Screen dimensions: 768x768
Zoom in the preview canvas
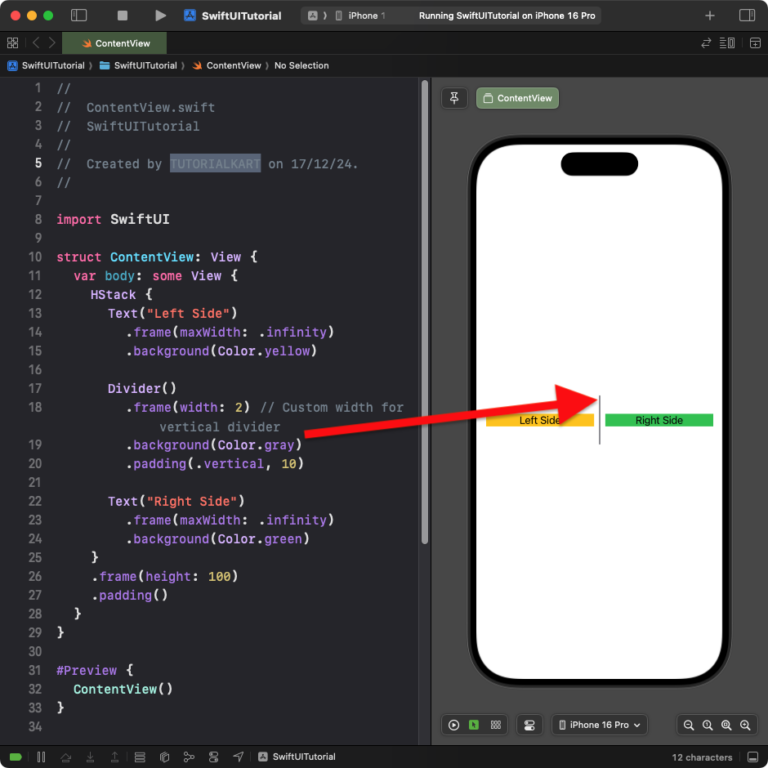coord(745,725)
